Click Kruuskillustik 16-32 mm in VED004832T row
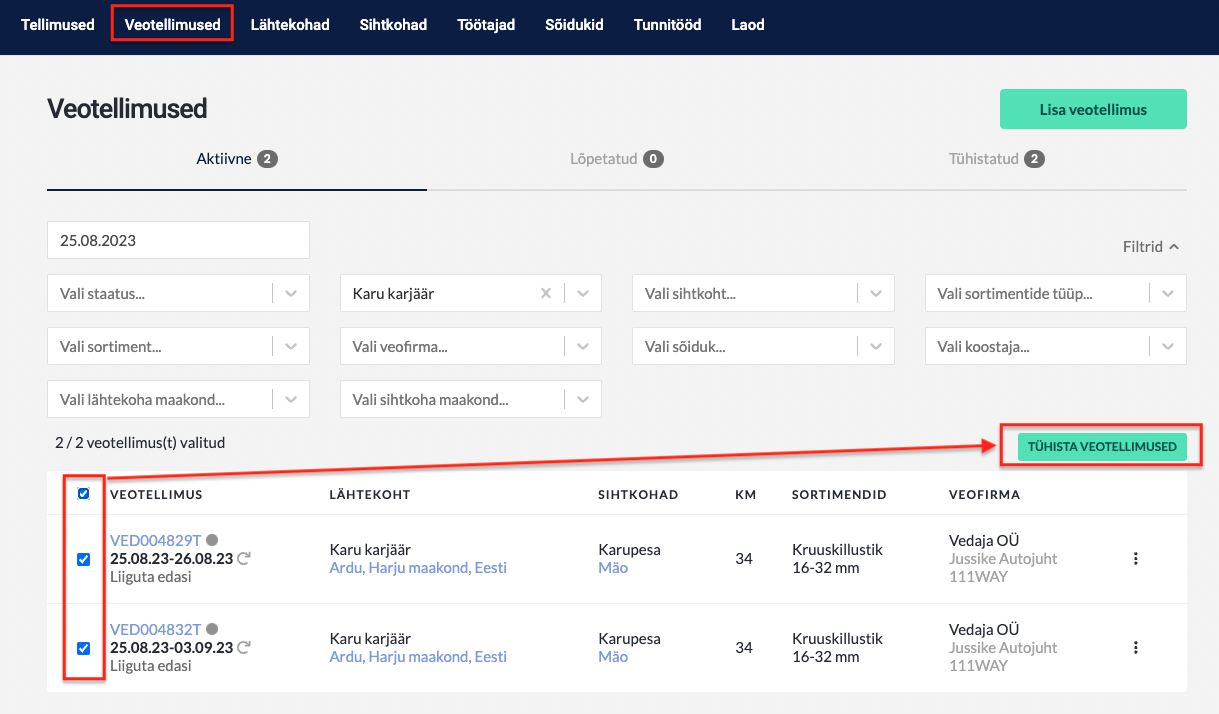 point(838,648)
